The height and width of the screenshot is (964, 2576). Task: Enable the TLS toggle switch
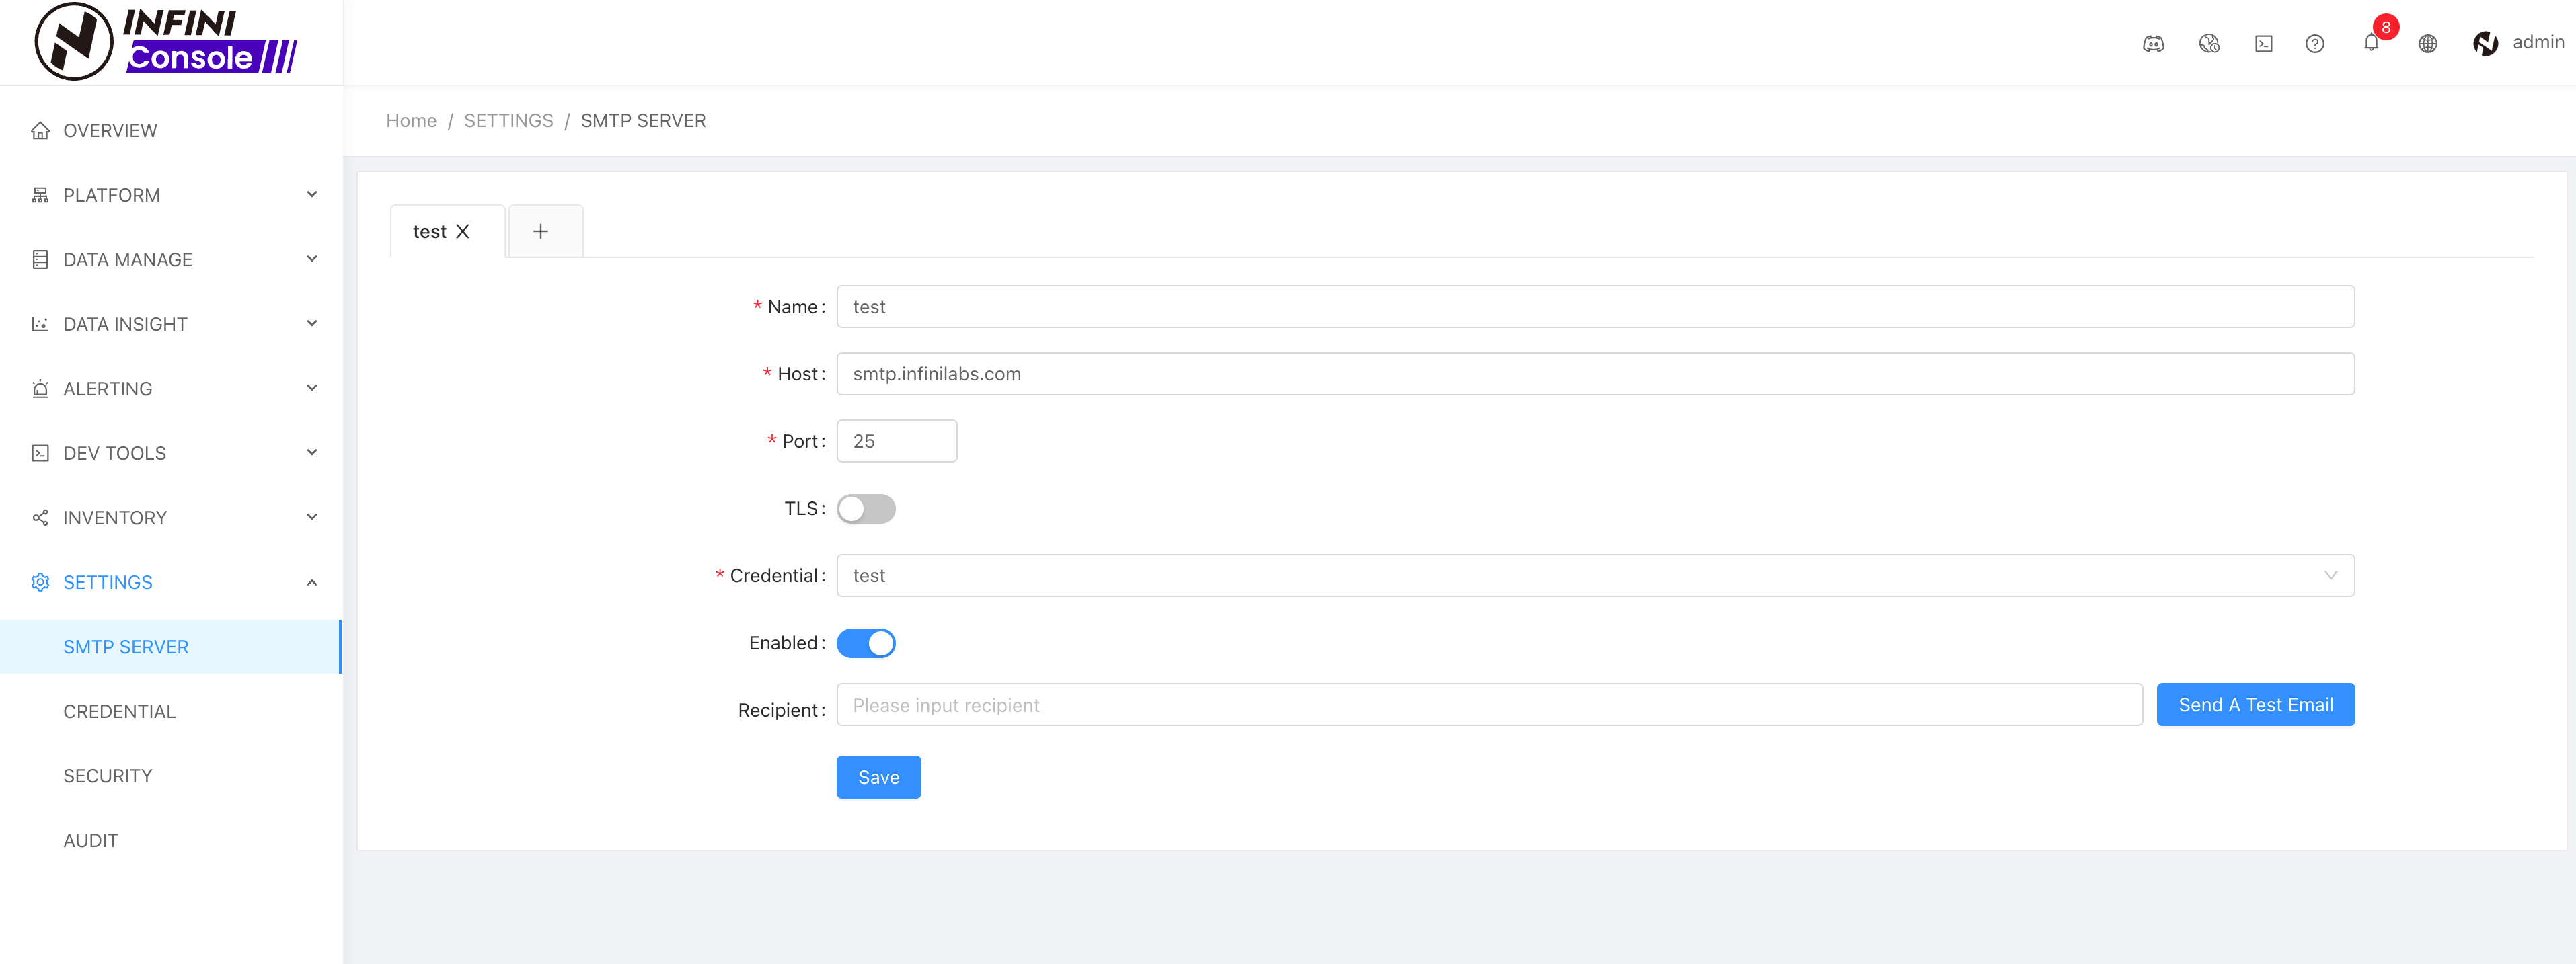(866, 509)
